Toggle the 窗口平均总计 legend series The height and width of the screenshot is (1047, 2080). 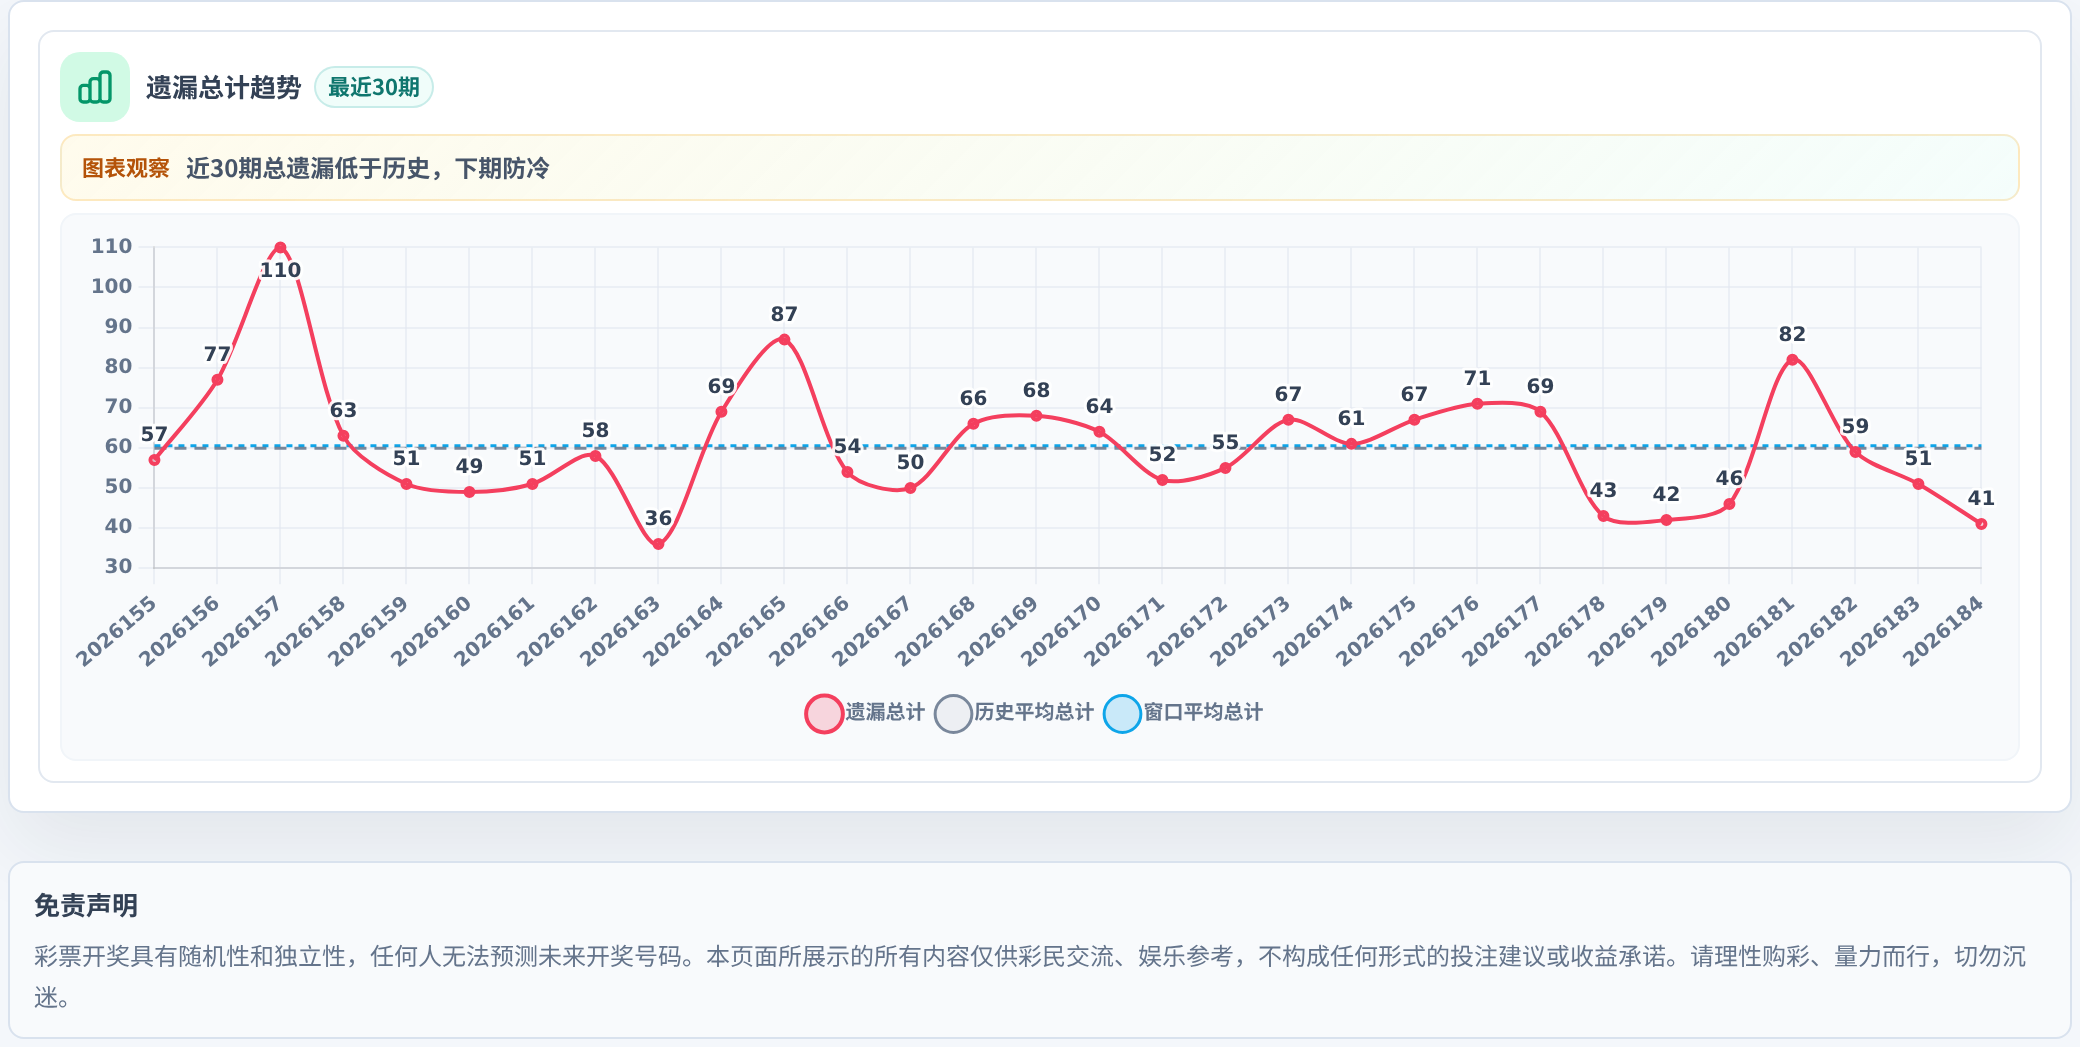point(1183,713)
